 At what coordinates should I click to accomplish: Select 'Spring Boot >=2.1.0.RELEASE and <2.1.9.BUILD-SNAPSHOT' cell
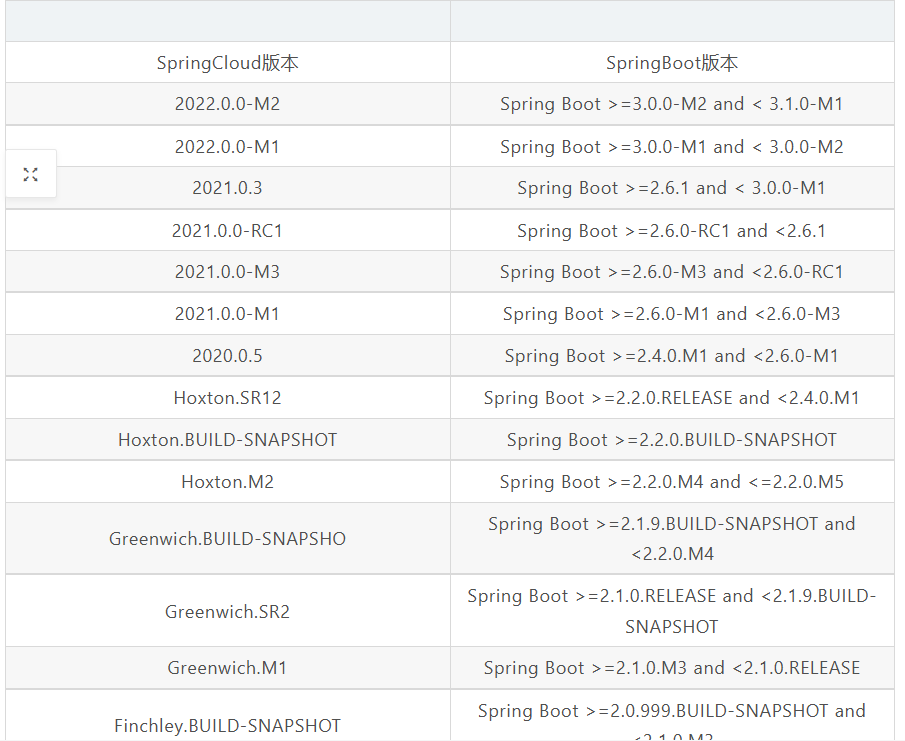coord(672,611)
